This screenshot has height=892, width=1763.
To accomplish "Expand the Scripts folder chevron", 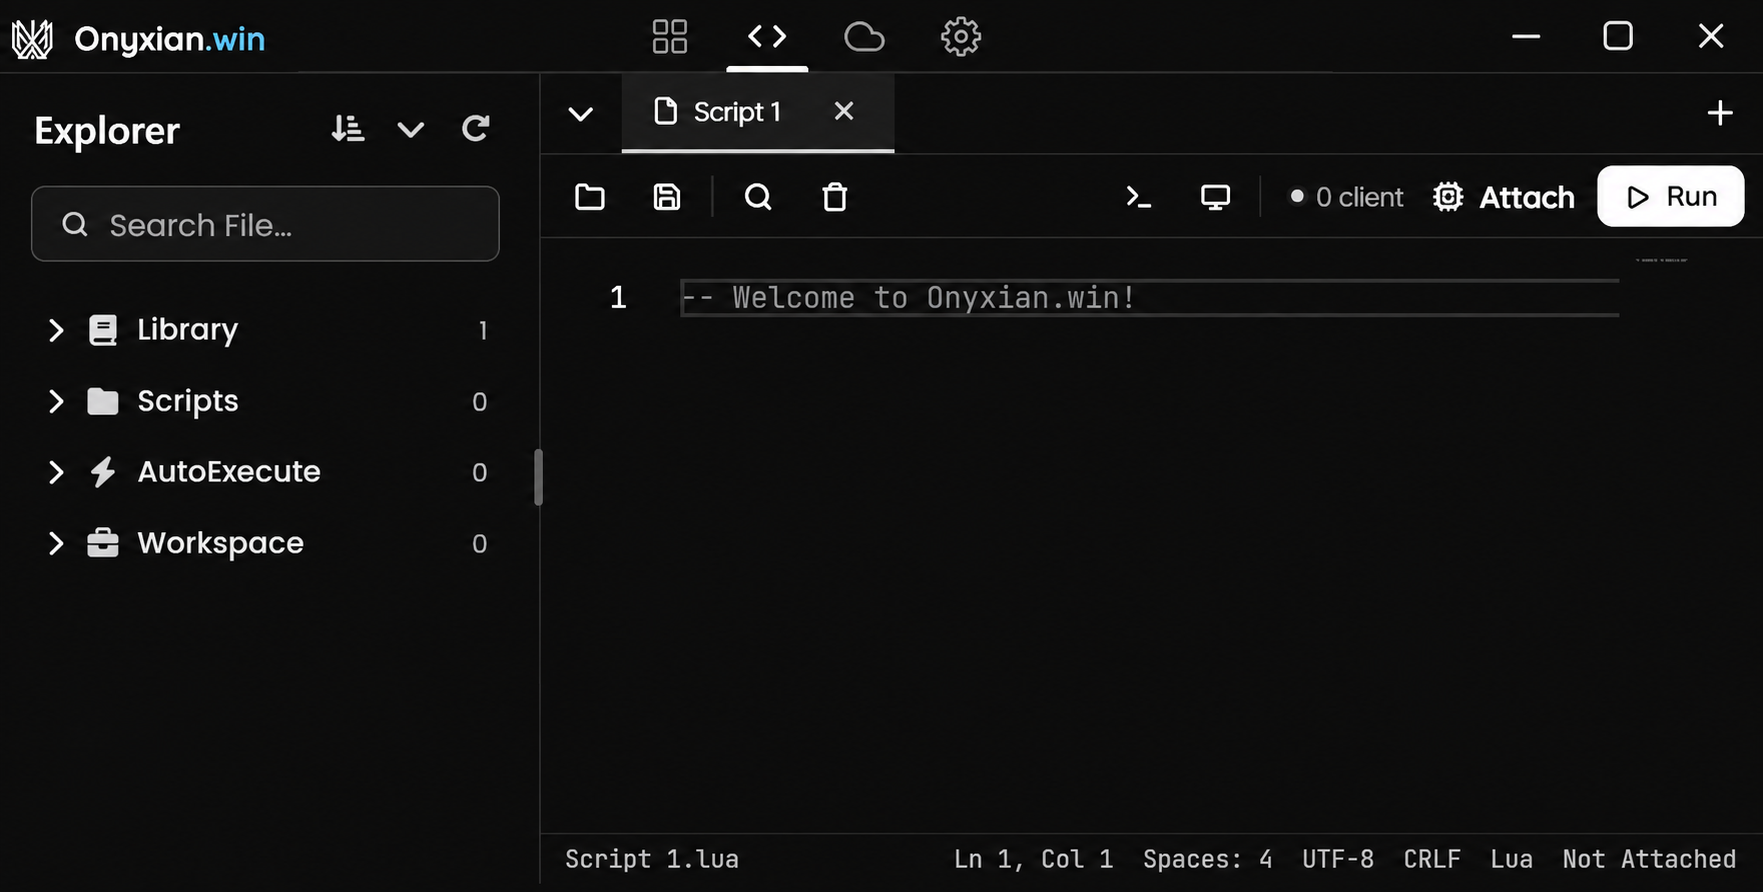I will point(56,401).
